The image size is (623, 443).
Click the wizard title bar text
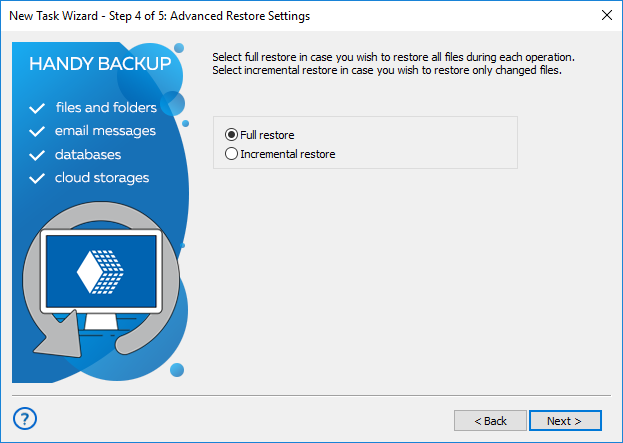(x=160, y=16)
